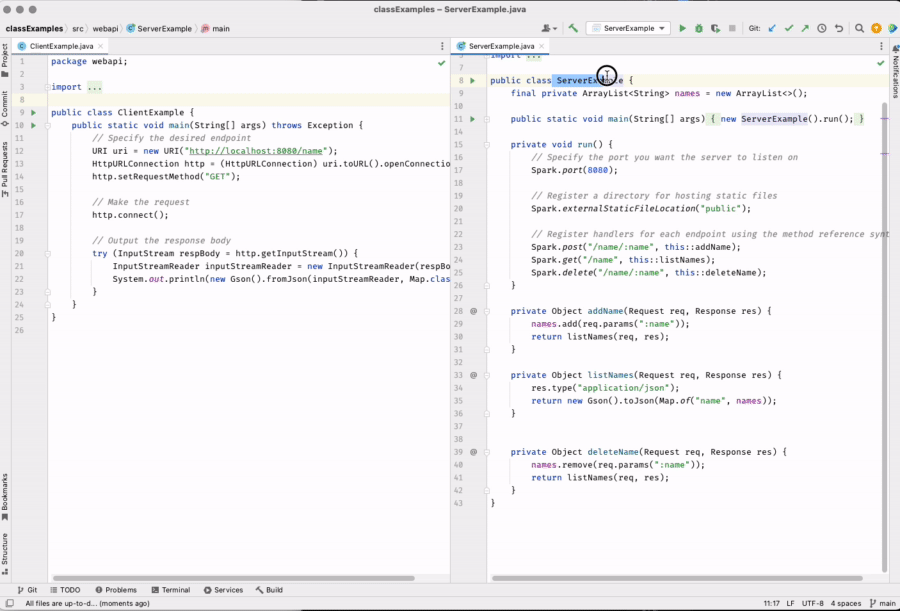Open the TODO panel

[x=67, y=589]
